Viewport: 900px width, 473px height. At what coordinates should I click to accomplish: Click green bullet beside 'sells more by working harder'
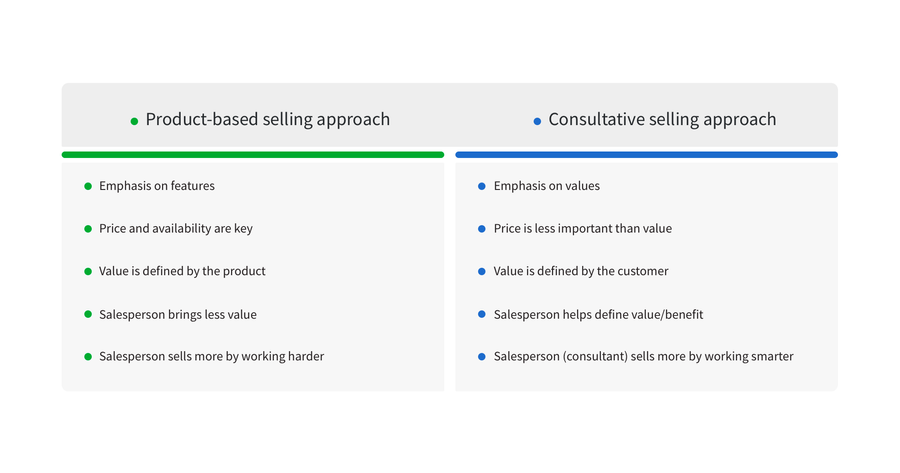tap(88, 357)
